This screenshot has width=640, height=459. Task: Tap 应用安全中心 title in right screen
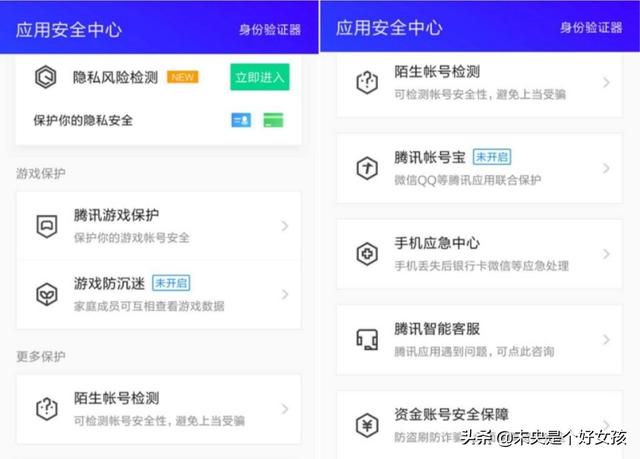pyautogui.click(x=389, y=28)
